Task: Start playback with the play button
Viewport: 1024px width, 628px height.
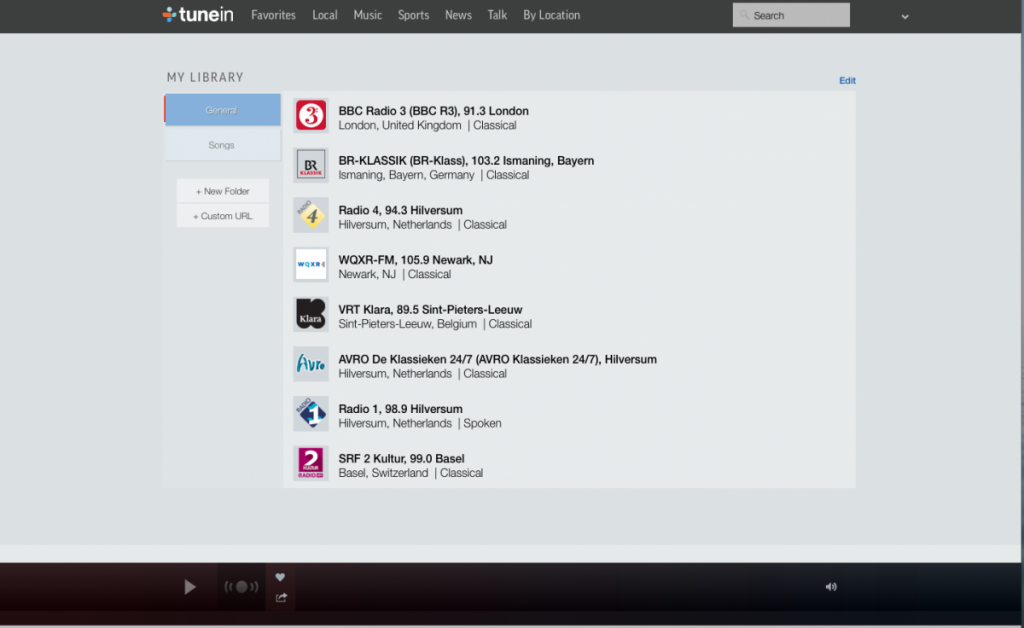Action: (189, 587)
